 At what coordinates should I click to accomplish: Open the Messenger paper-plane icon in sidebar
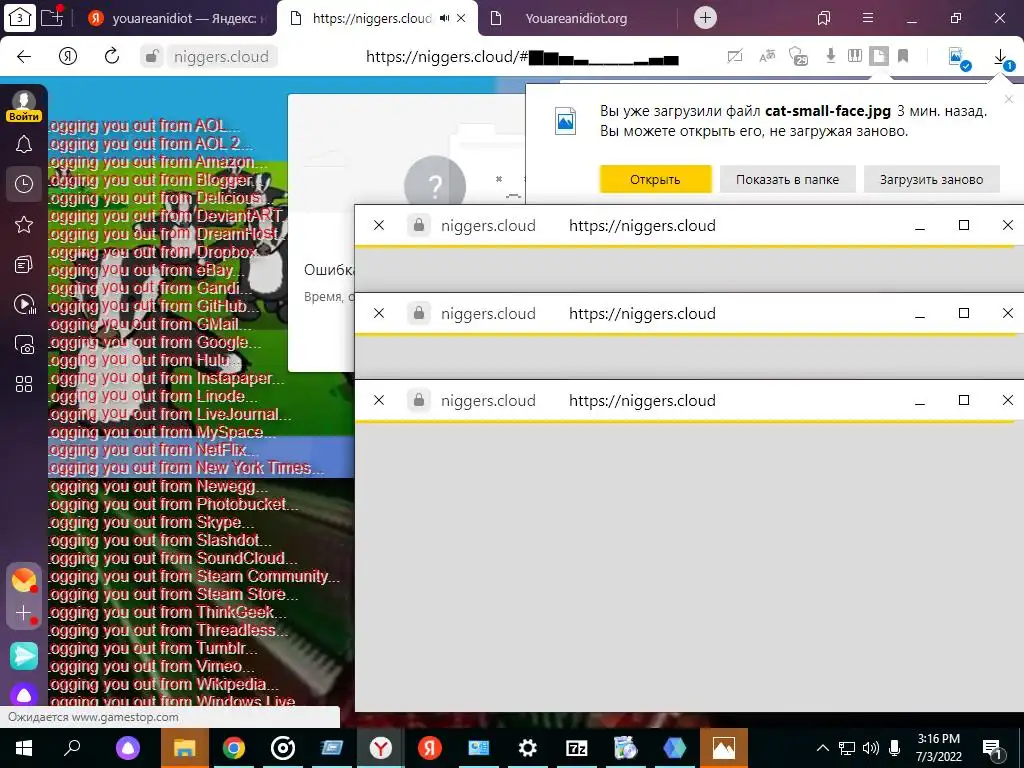tap(24, 656)
